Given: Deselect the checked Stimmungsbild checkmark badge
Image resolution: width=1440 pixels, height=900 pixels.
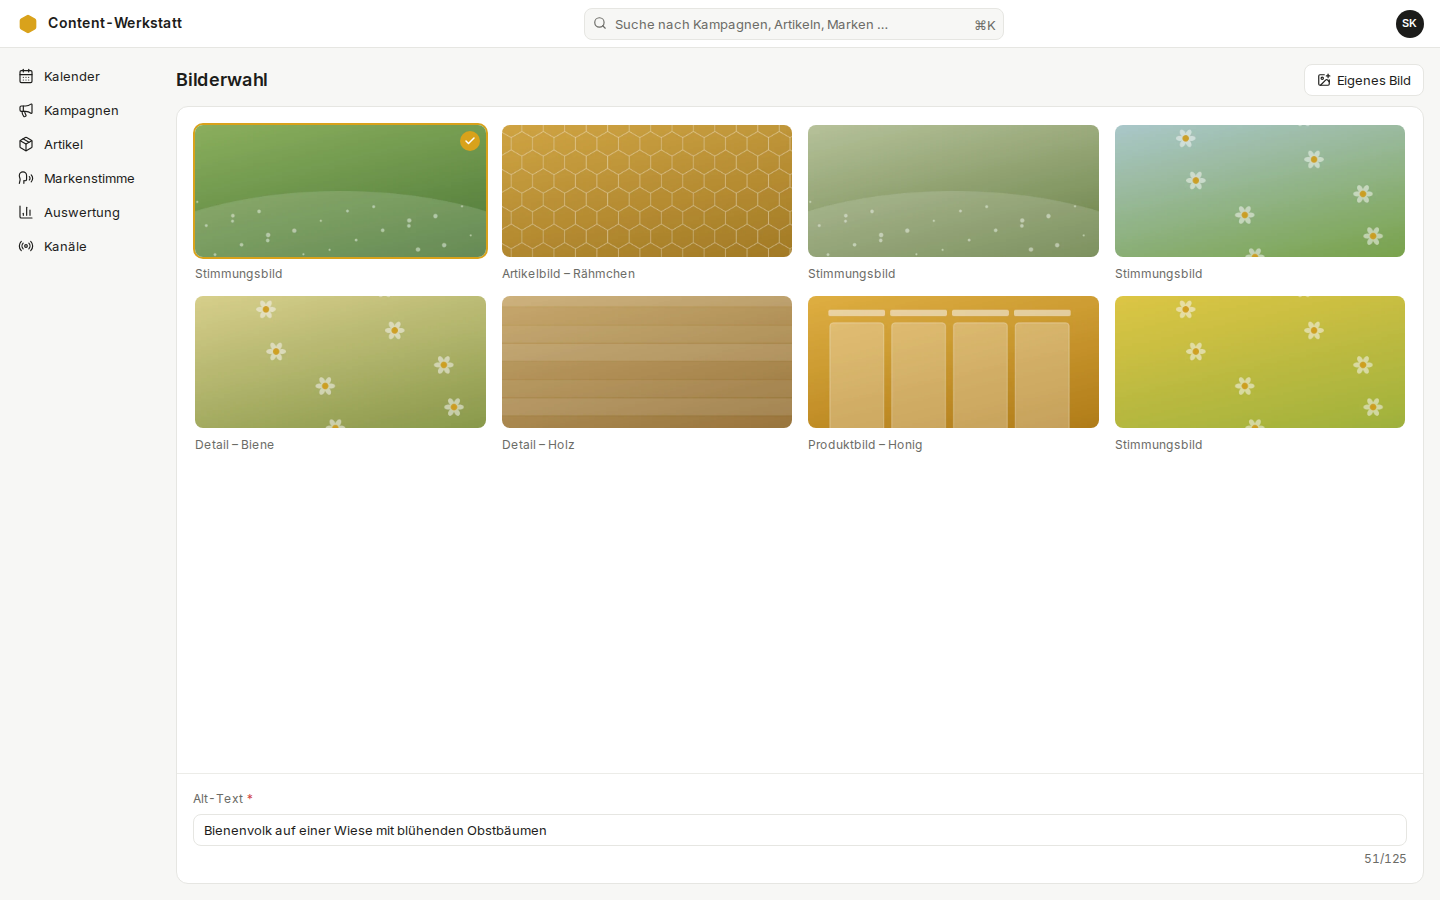Looking at the screenshot, I should tap(470, 141).
